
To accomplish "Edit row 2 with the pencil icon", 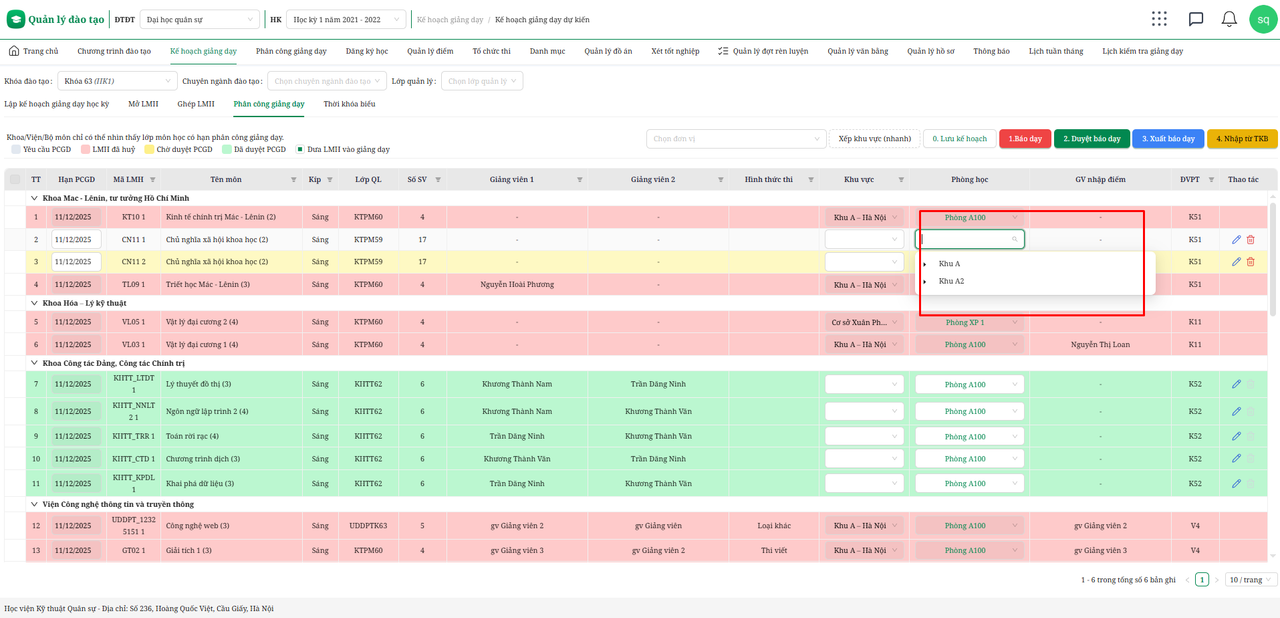I will [1236, 239].
